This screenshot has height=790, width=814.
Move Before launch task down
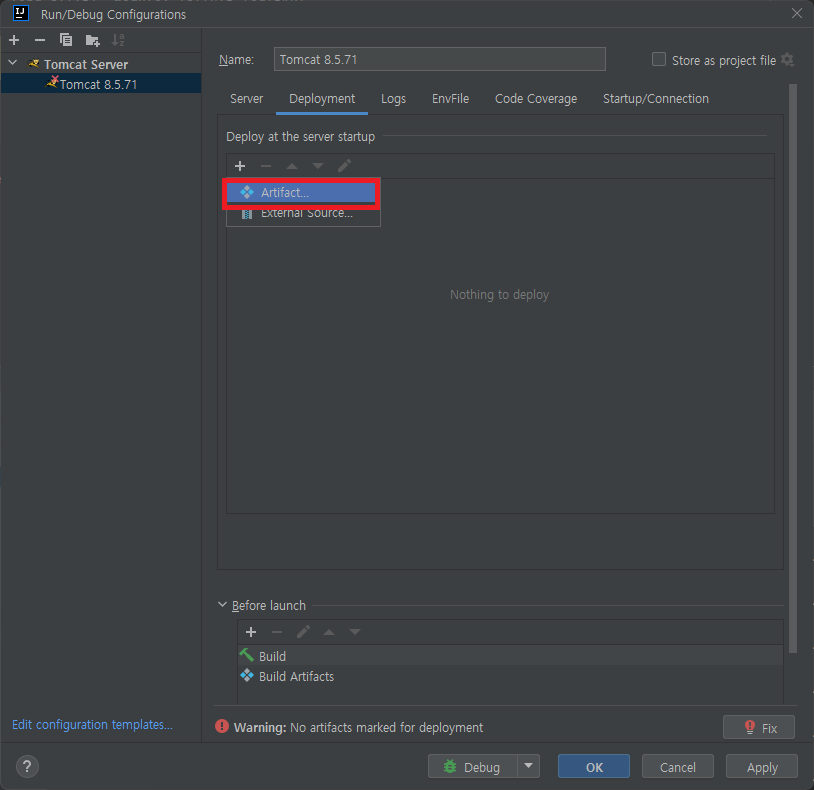pos(355,632)
